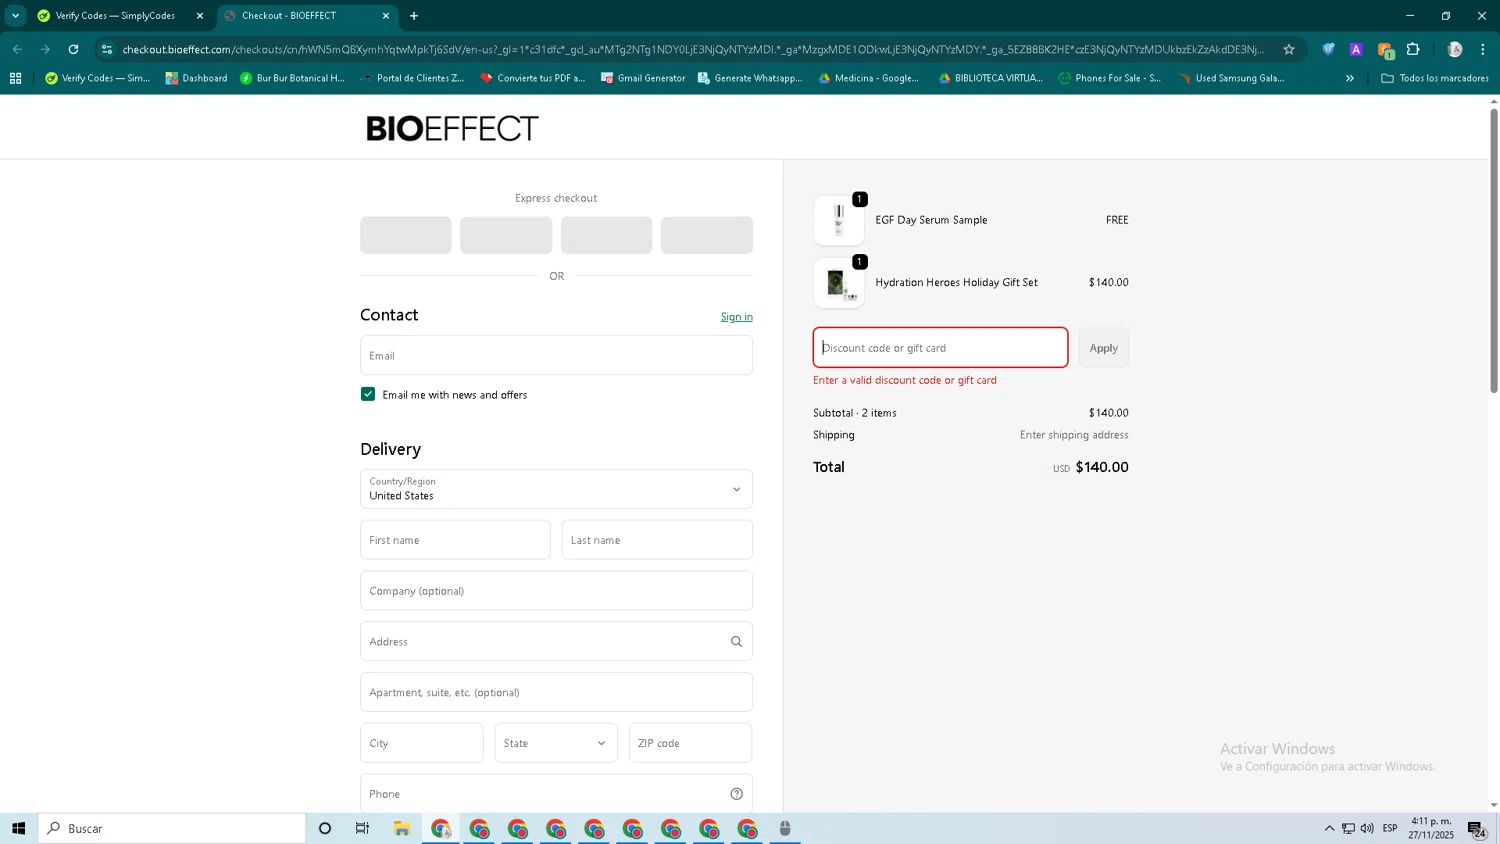Open Used Samsung Gala bookmark
This screenshot has height=844, width=1500.
[x=1231, y=78]
